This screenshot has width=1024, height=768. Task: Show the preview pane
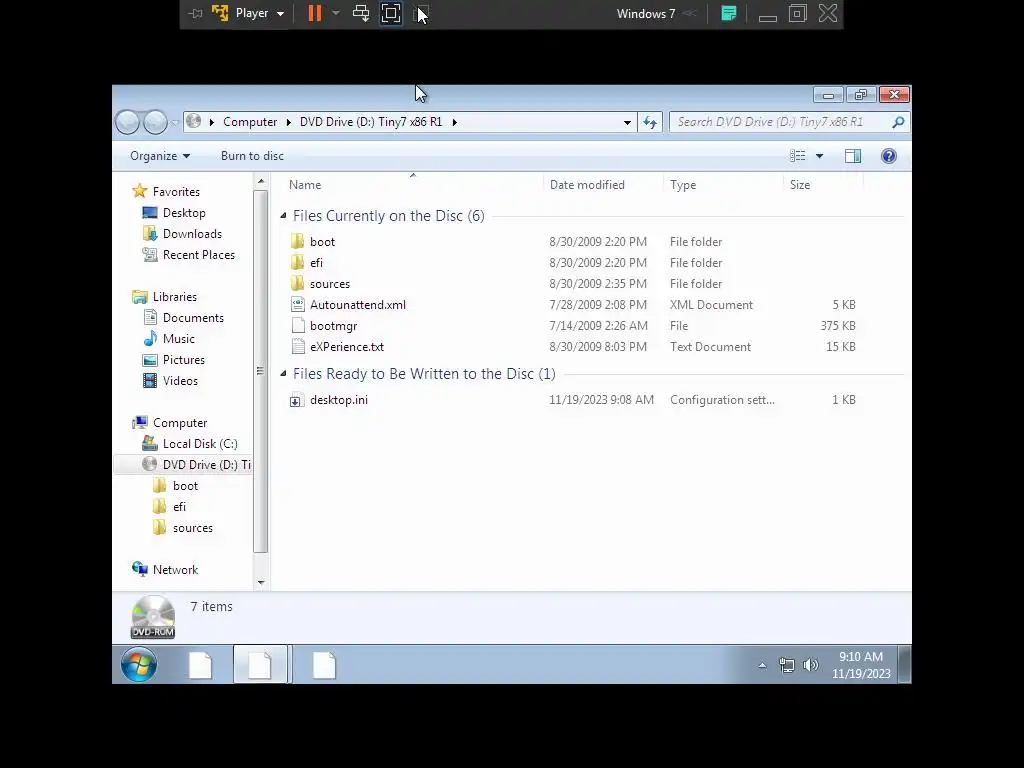click(853, 156)
